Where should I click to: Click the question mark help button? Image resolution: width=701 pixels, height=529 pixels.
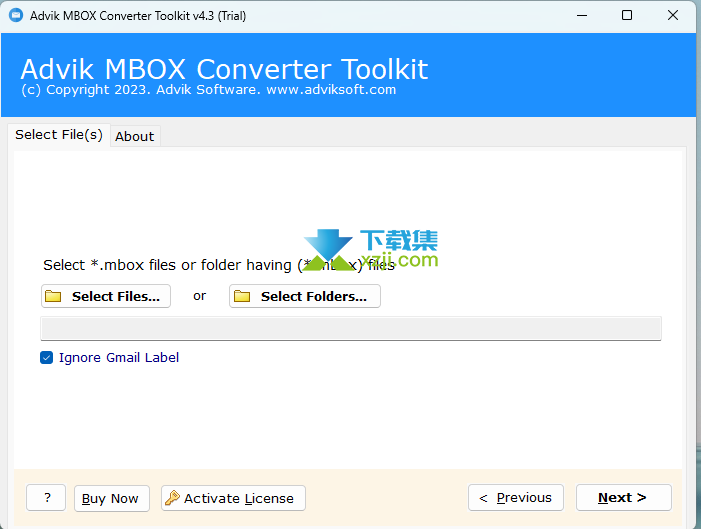coord(46,498)
